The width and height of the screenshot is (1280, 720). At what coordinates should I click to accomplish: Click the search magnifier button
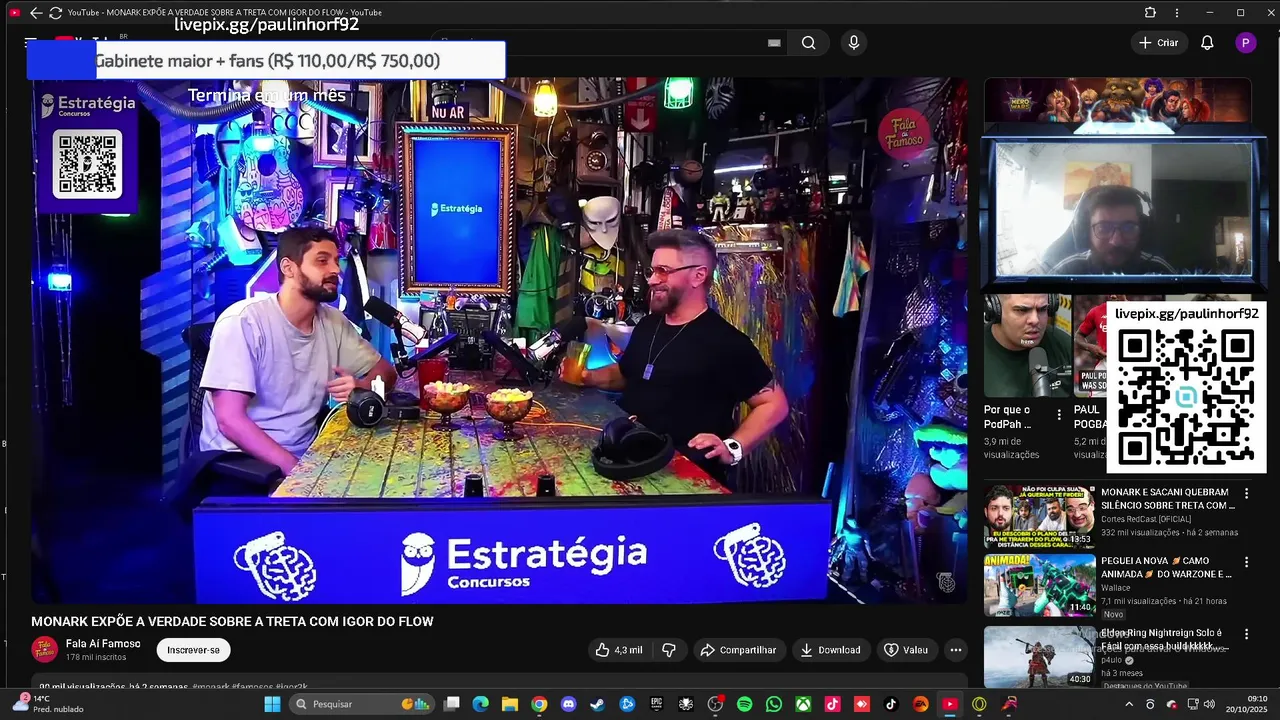pyautogui.click(x=808, y=43)
